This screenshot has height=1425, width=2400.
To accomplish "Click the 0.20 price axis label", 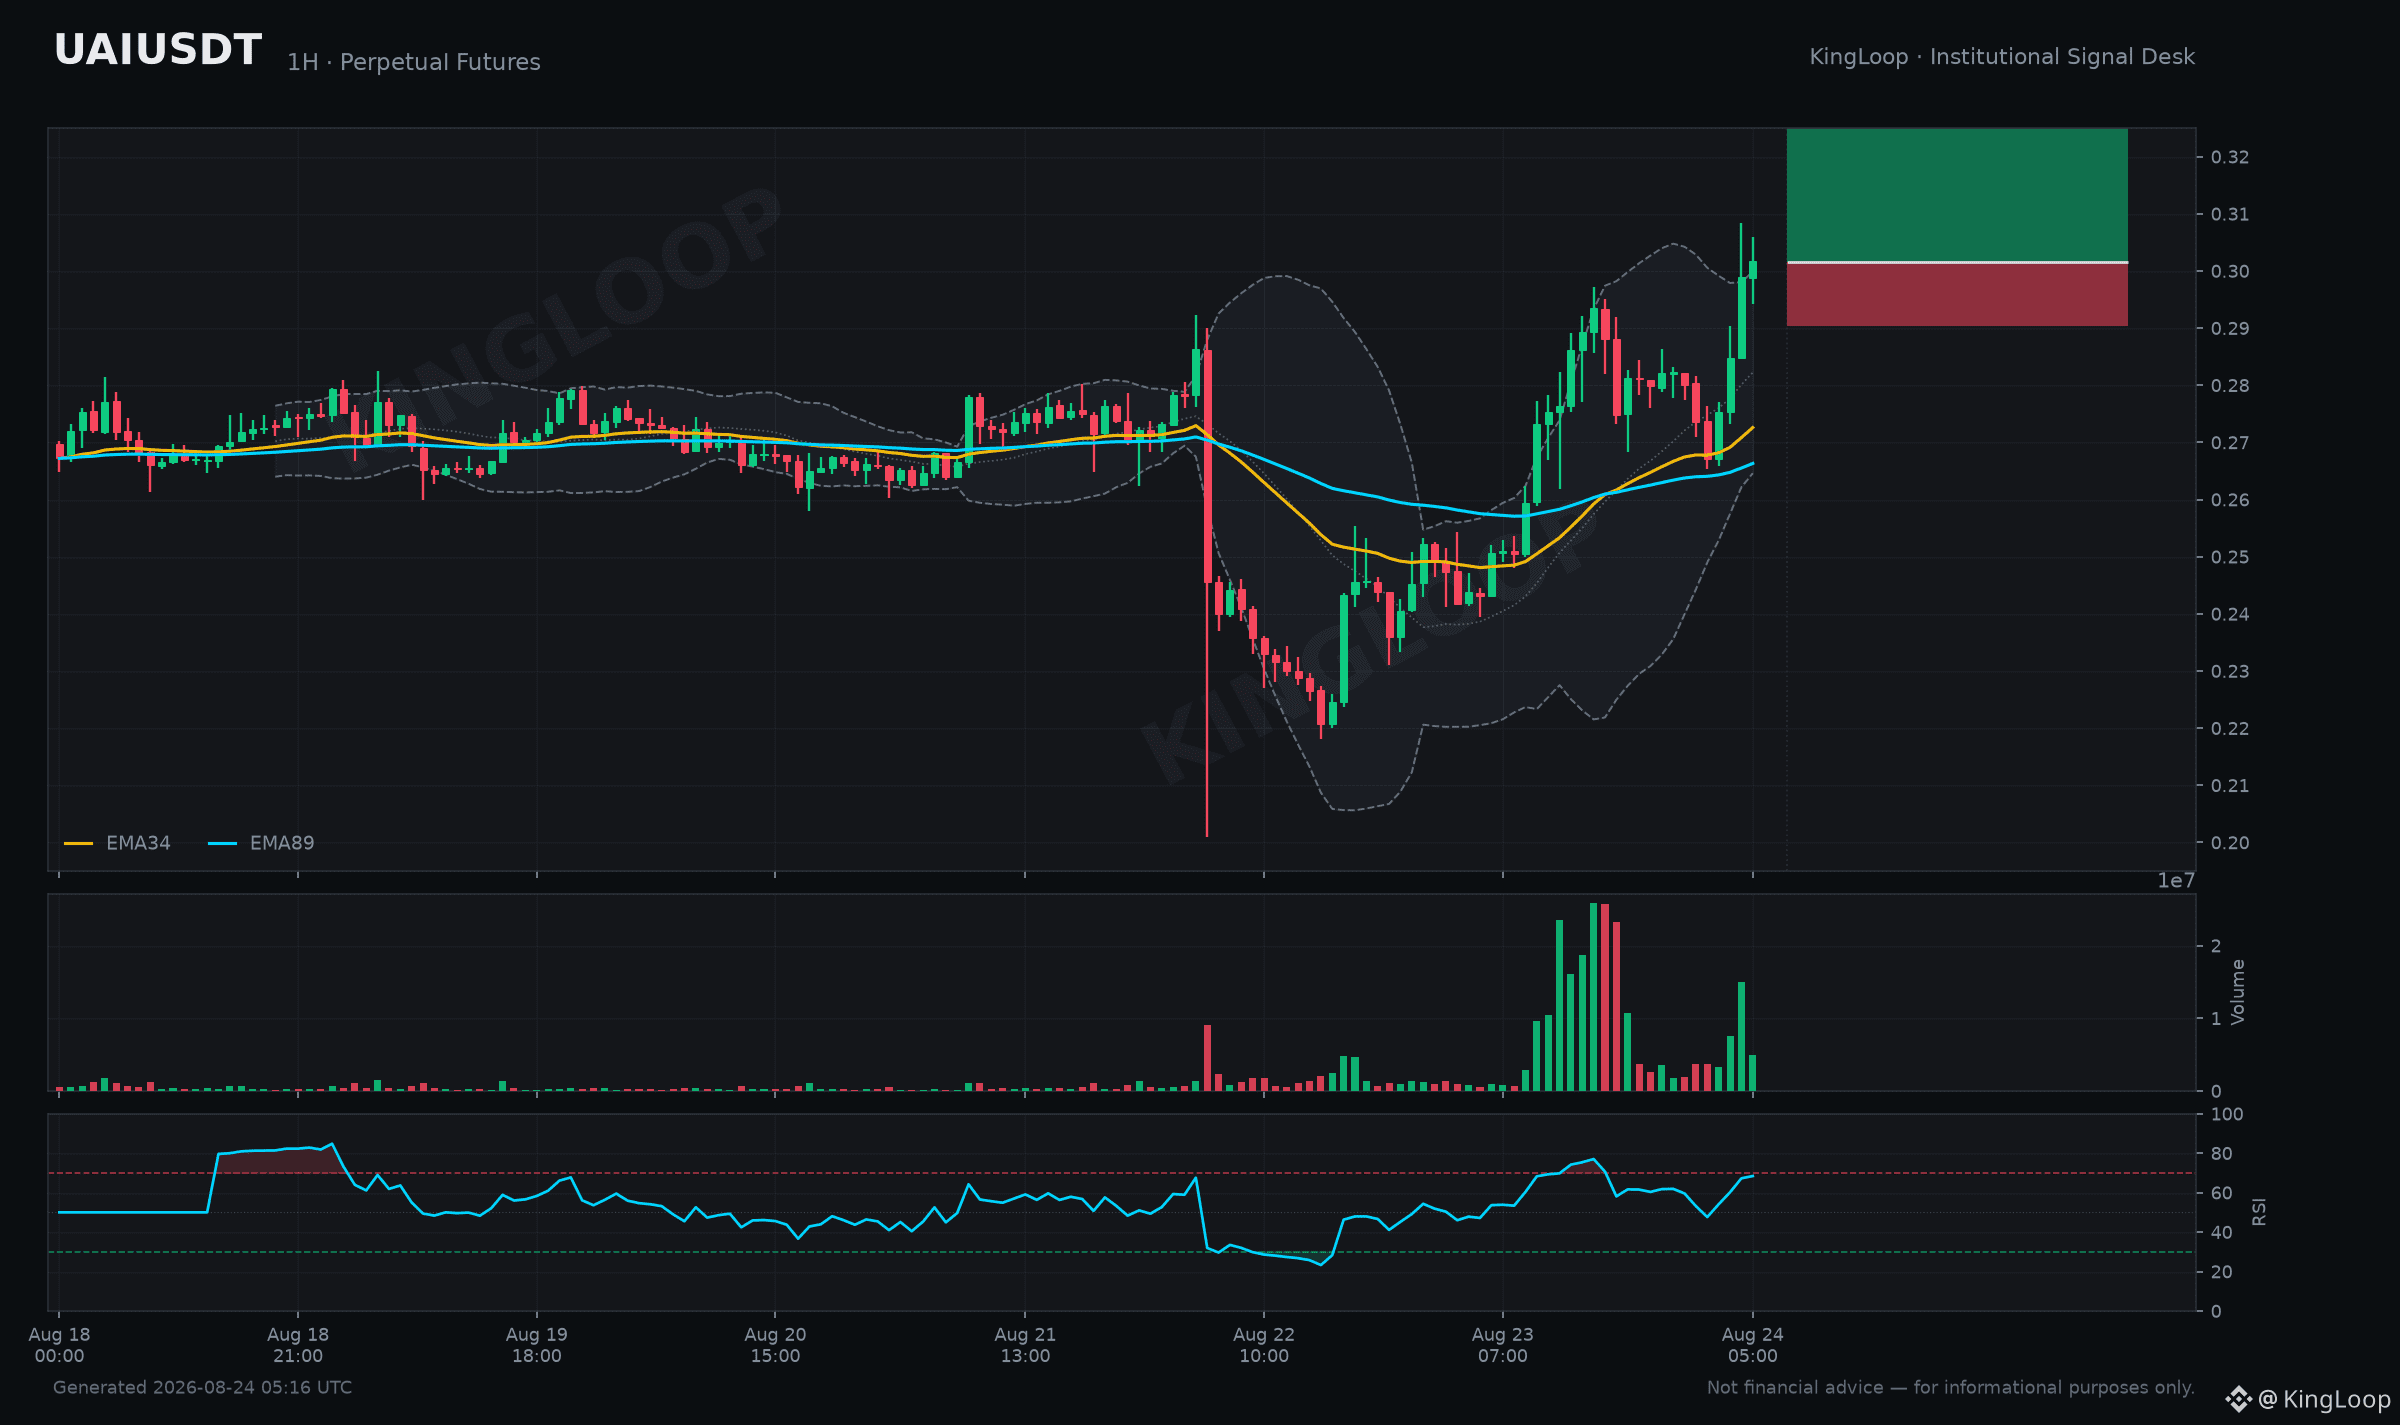I will point(2230,843).
